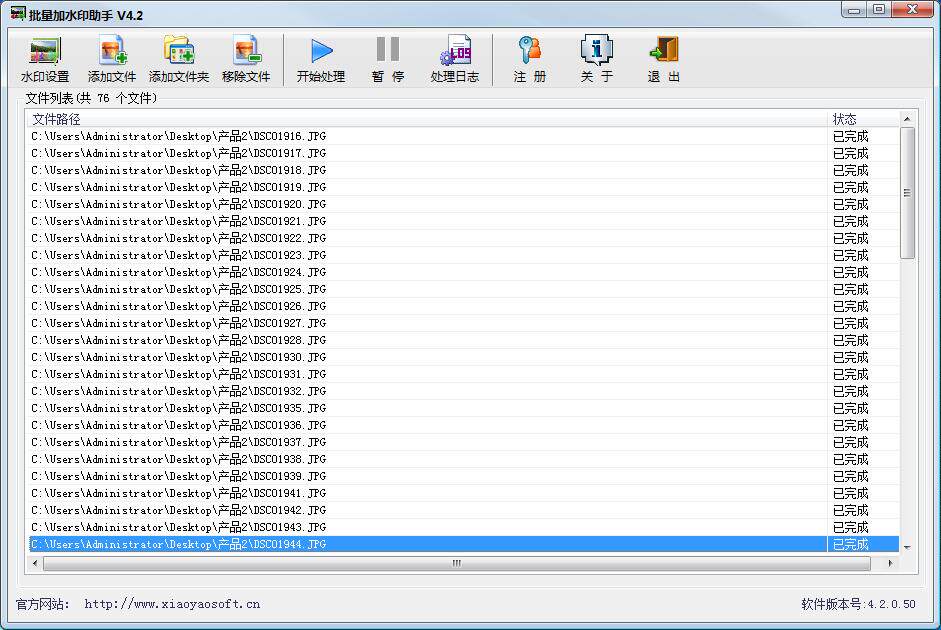The width and height of the screenshot is (941, 630).
Task: Select the row for DSC01923.JPG
Action: [x=464, y=255]
